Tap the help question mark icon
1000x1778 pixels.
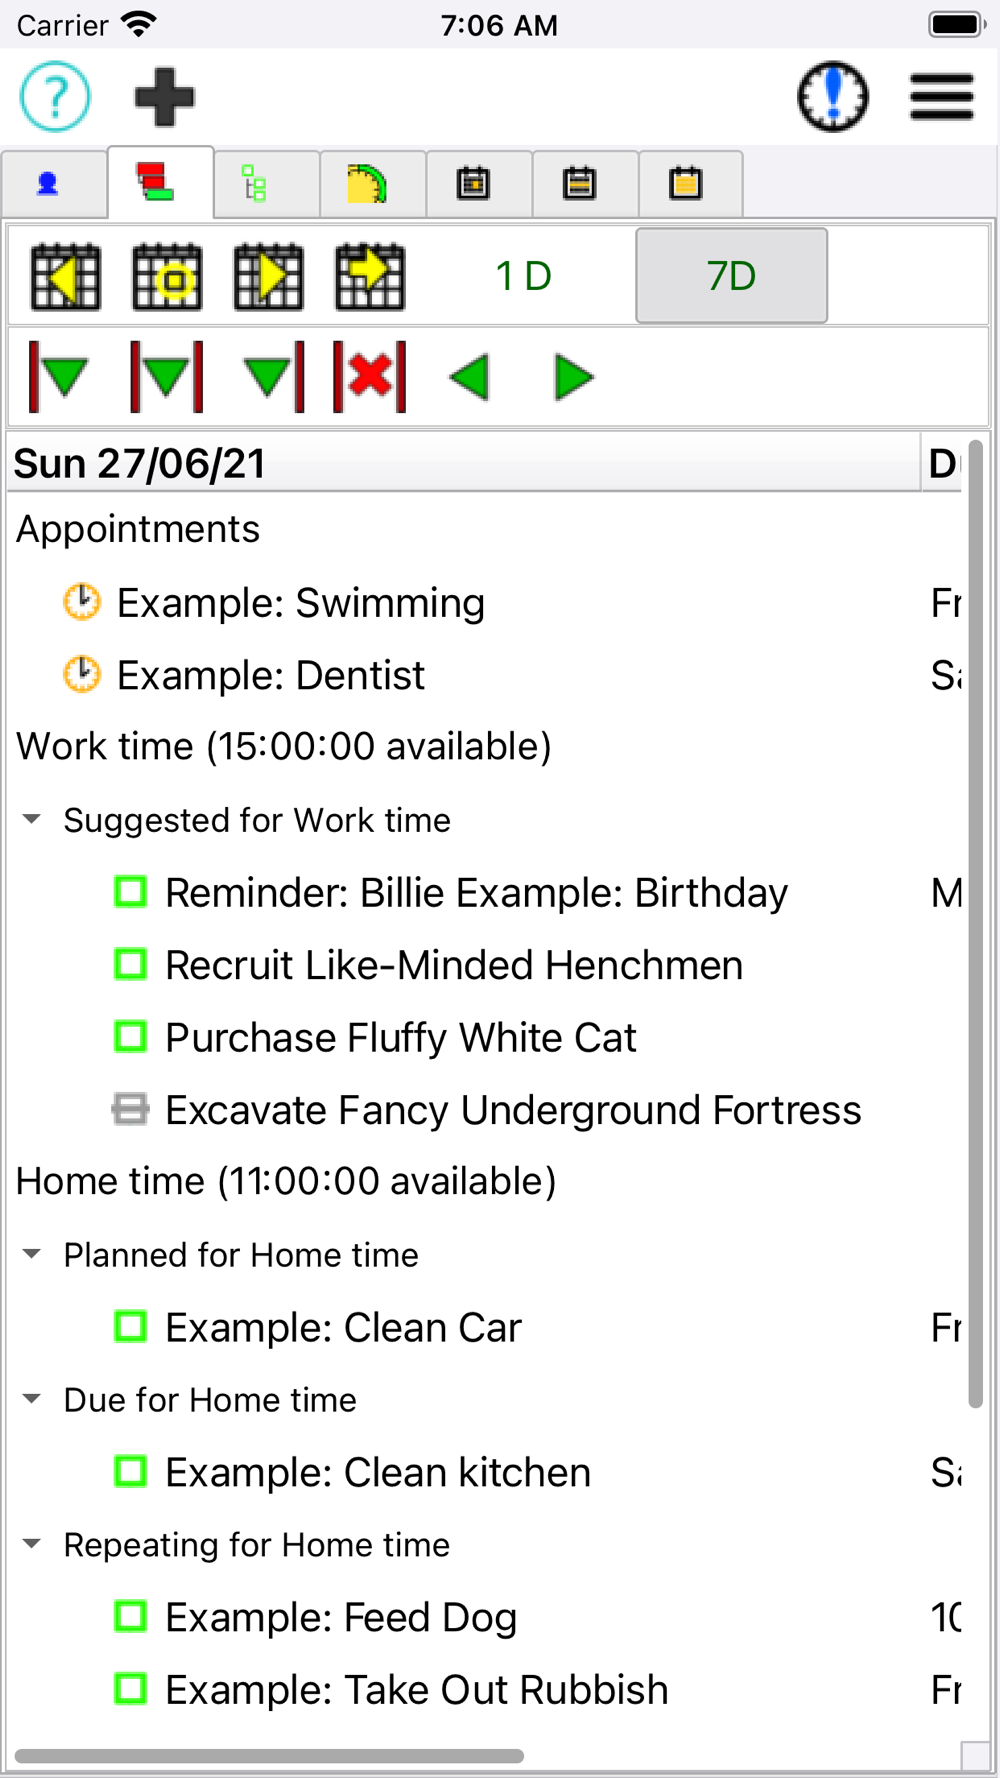[x=55, y=97]
